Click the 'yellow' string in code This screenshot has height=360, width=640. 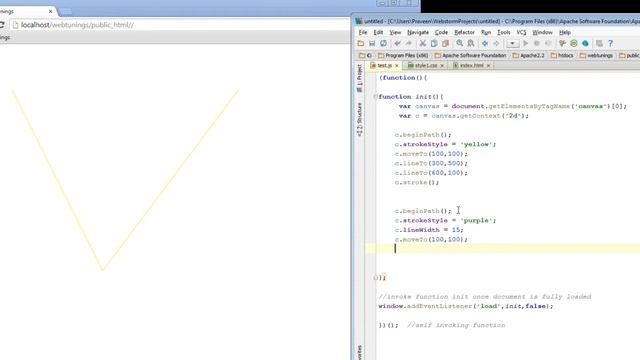476,144
